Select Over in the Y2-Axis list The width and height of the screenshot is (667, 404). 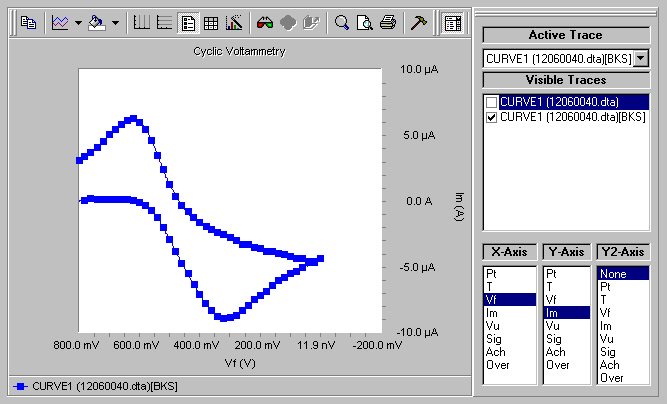(x=623, y=378)
